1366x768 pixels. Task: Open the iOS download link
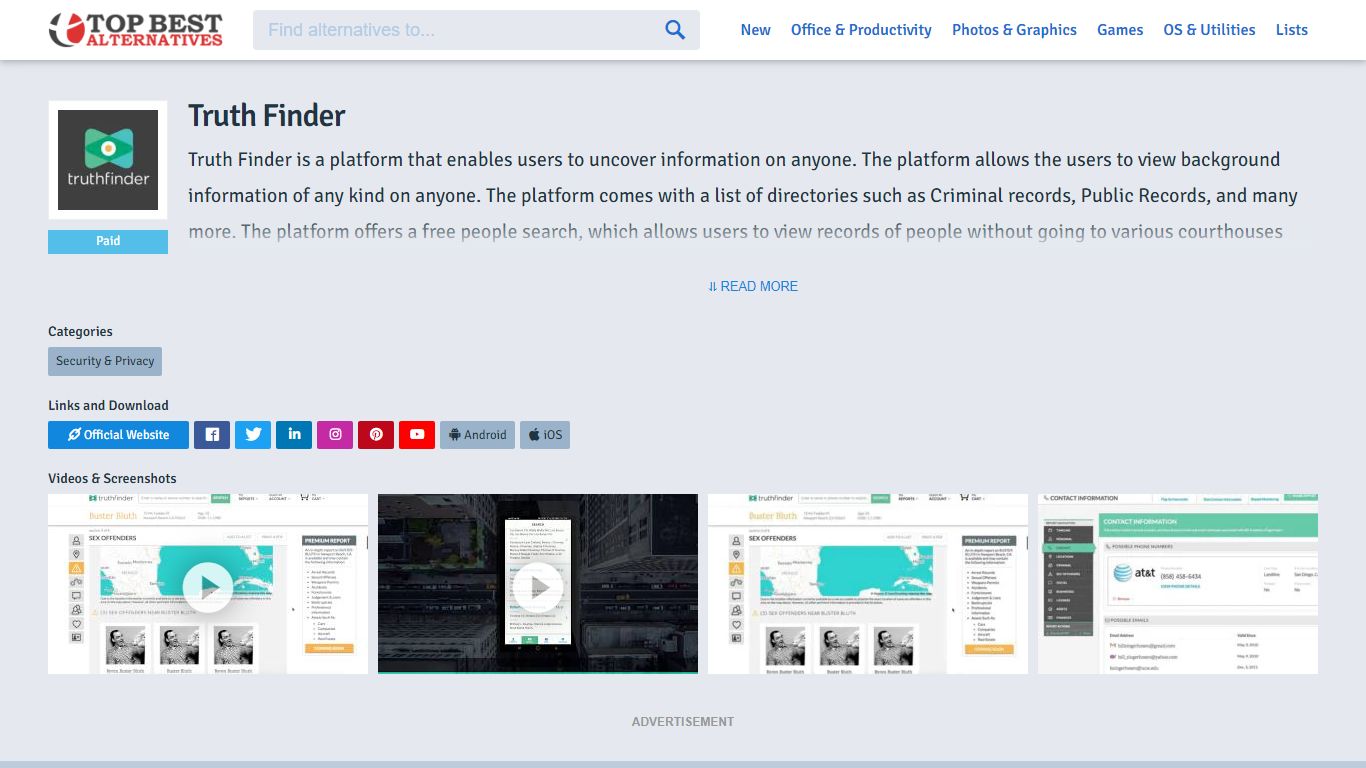(x=545, y=435)
